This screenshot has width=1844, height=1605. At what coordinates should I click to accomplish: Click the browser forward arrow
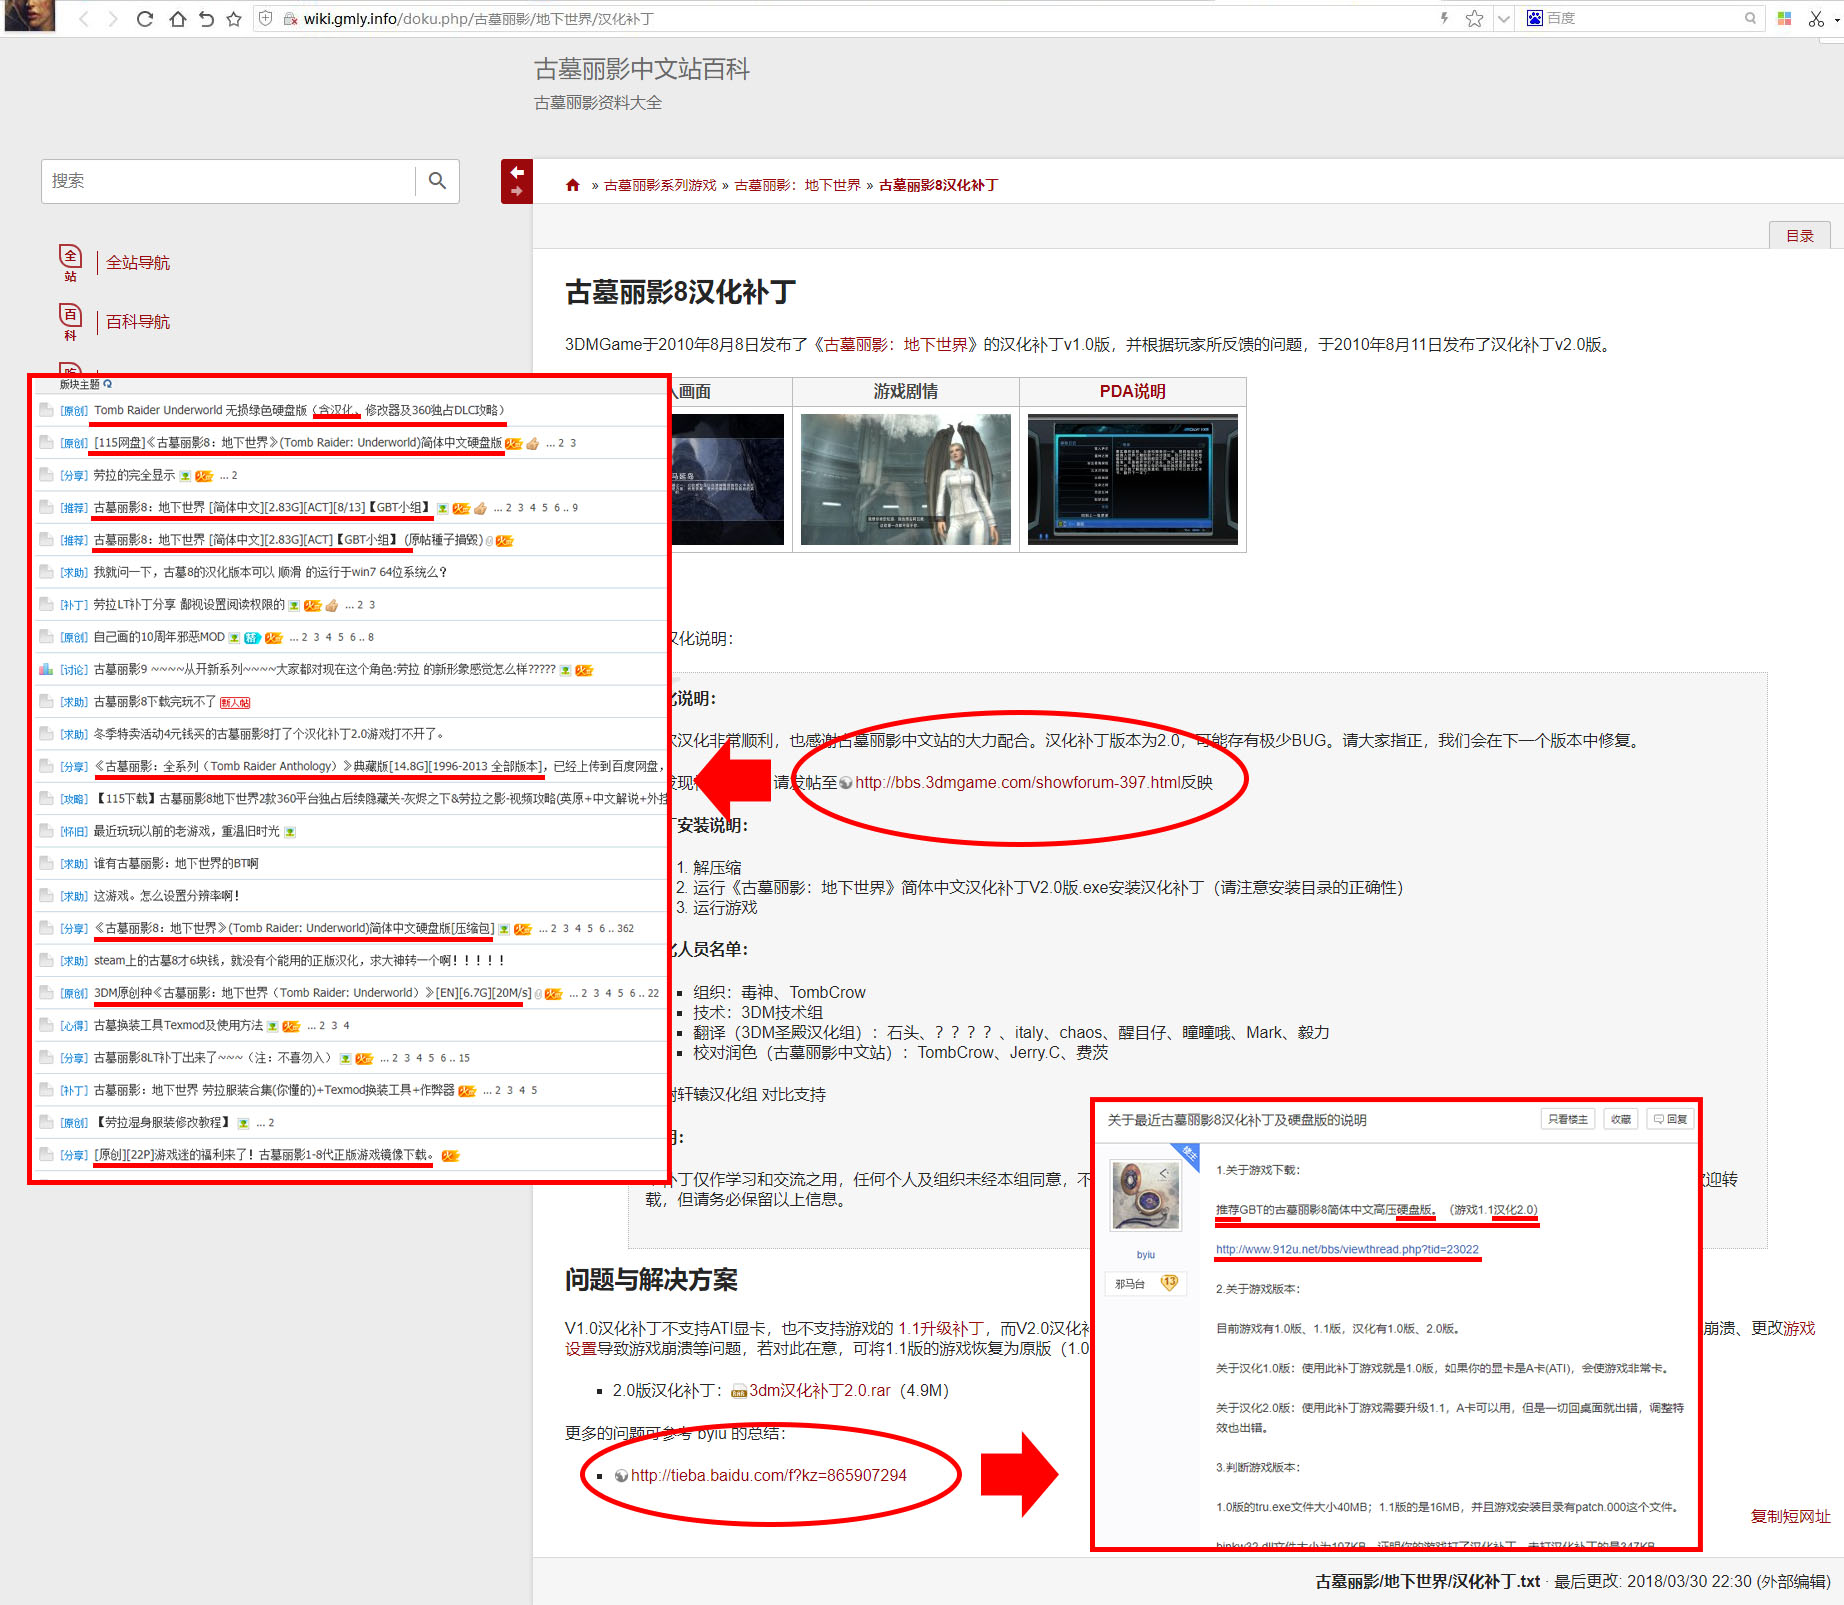[112, 19]
